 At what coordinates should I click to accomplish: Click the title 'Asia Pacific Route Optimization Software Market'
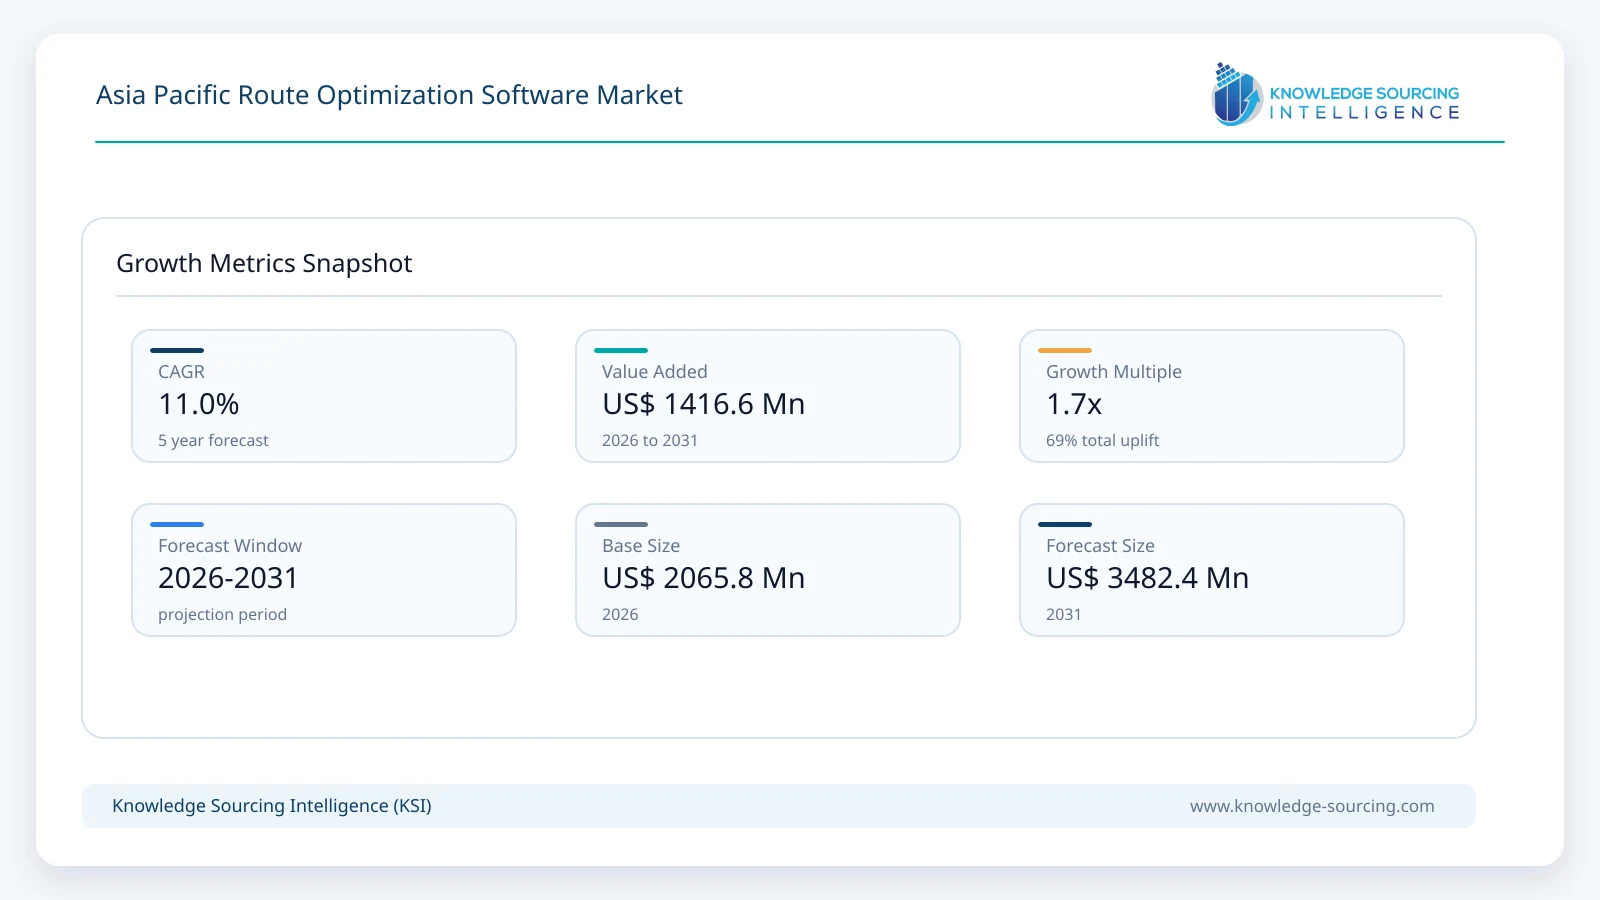pyautogui.click(x=389, y=95)
